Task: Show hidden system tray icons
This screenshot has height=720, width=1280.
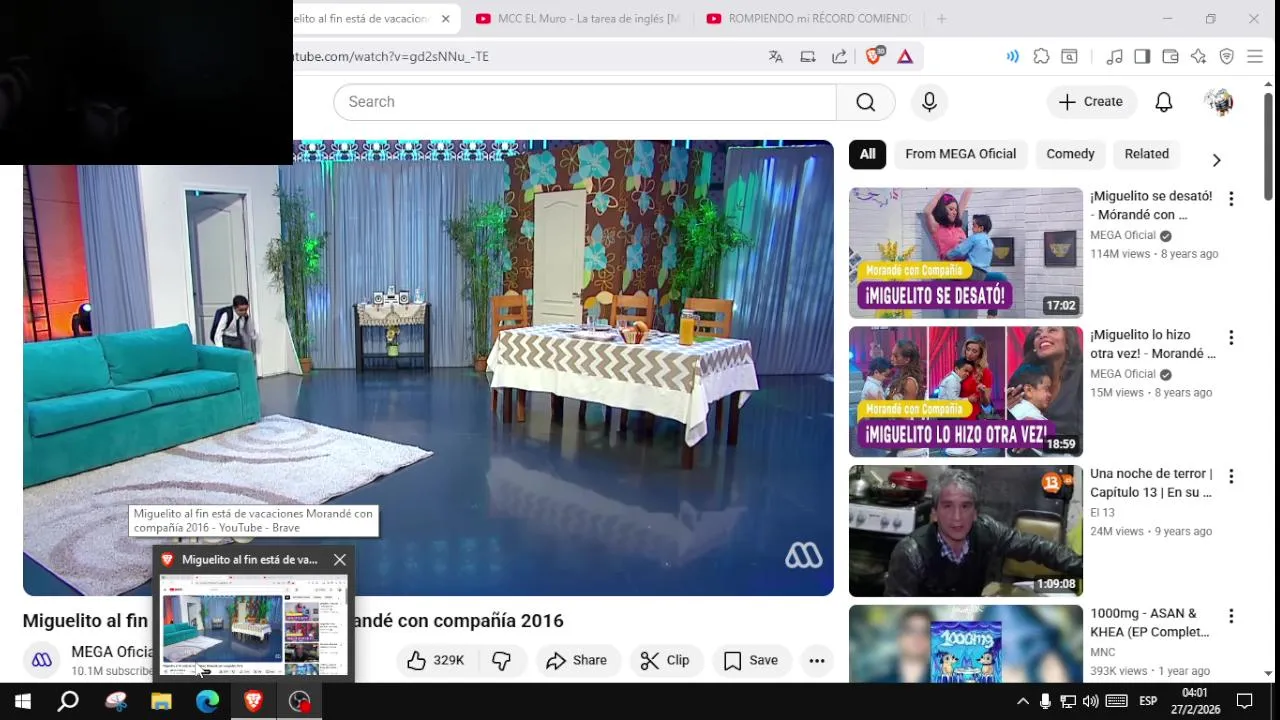Action: click(1022, 701)
